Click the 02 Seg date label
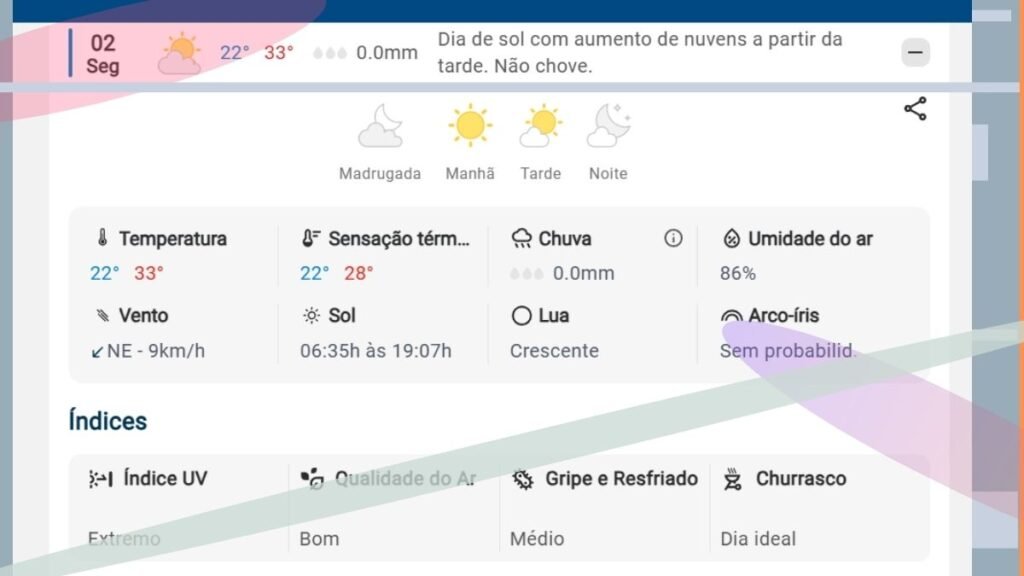 [102, 54]
